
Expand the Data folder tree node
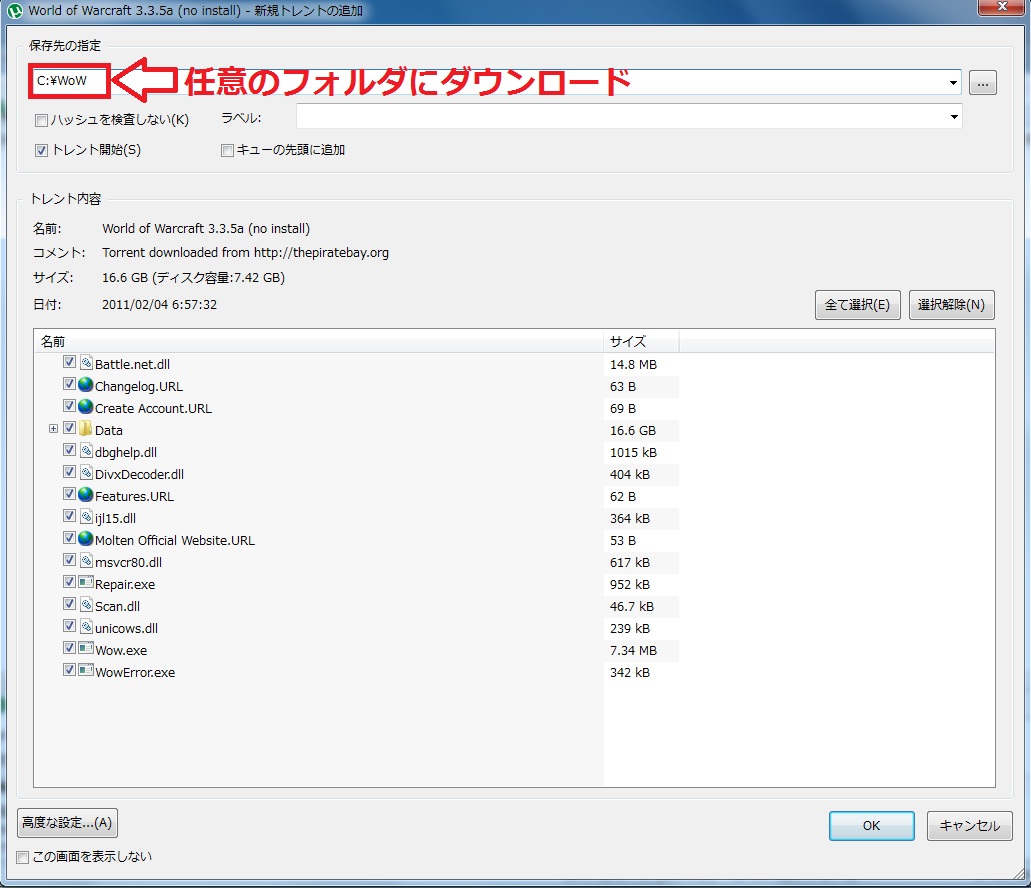tap(53, 429)
